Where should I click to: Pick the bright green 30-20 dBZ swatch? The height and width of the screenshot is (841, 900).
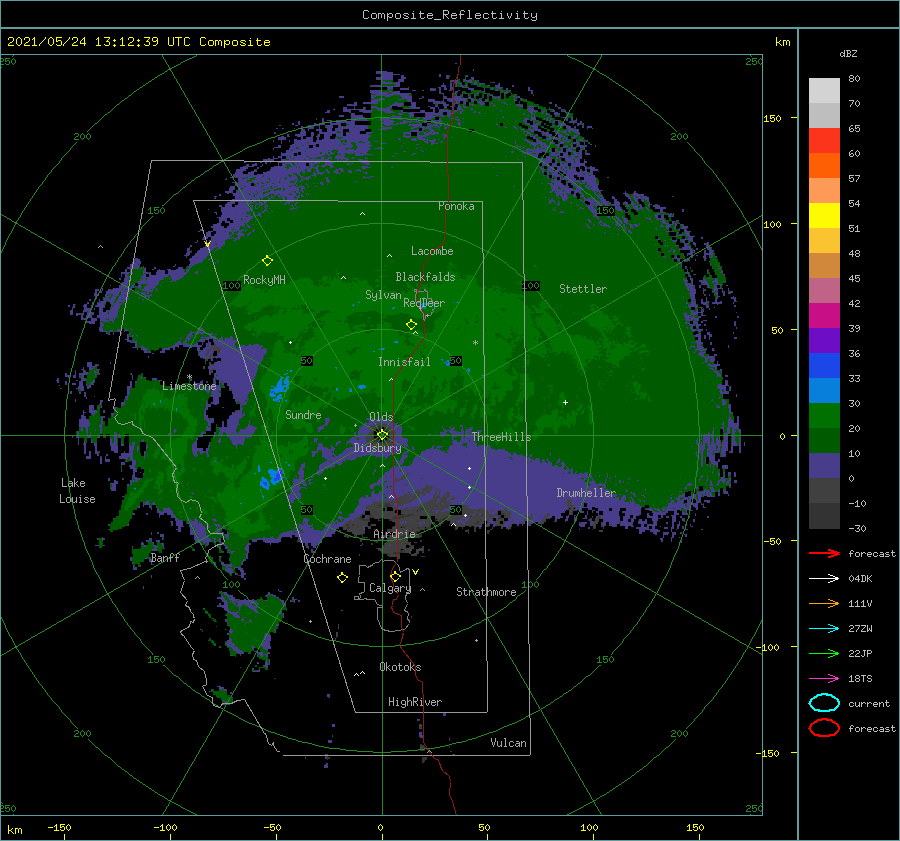click(824, 416)
